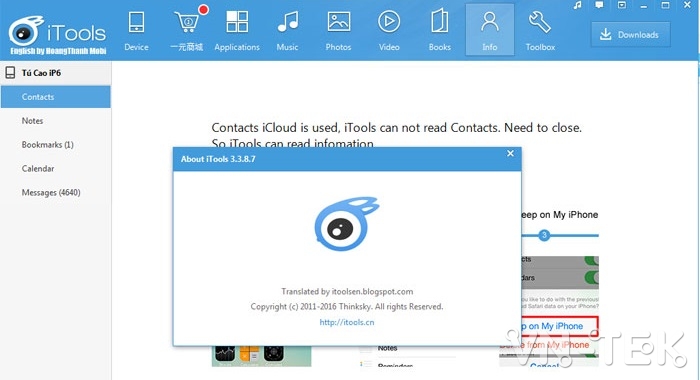Click the chat bubble feedback icon

click(600, 5)
